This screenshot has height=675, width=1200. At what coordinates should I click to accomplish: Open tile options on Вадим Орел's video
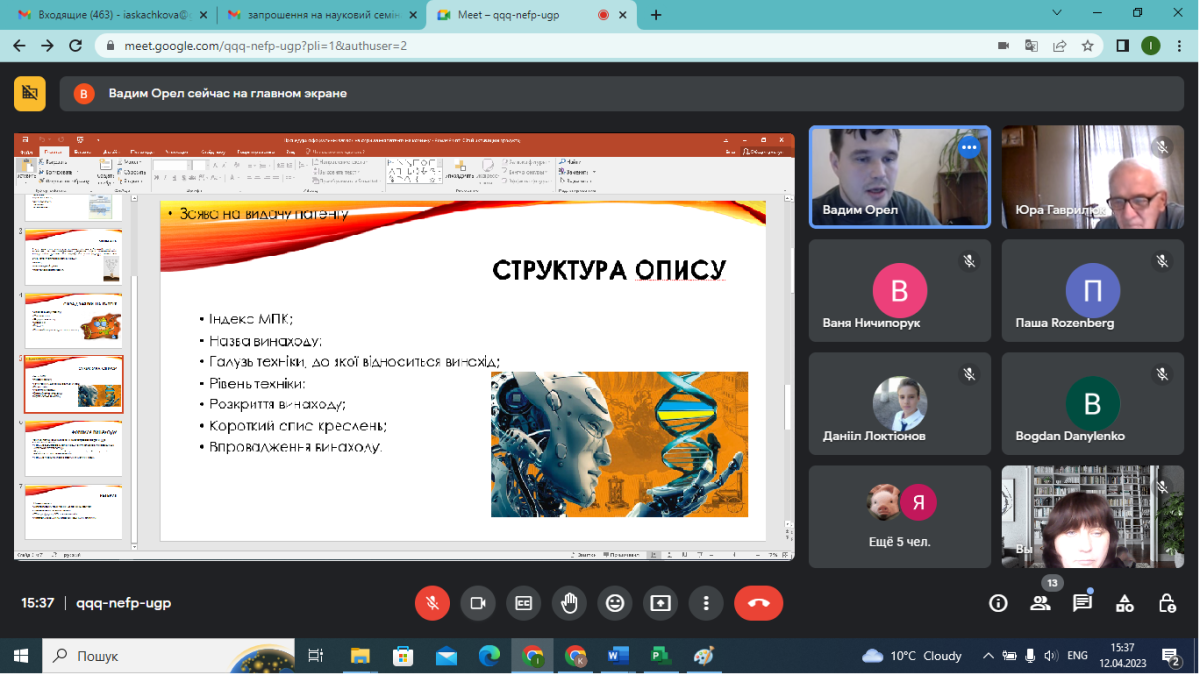(x=968, y=148)
